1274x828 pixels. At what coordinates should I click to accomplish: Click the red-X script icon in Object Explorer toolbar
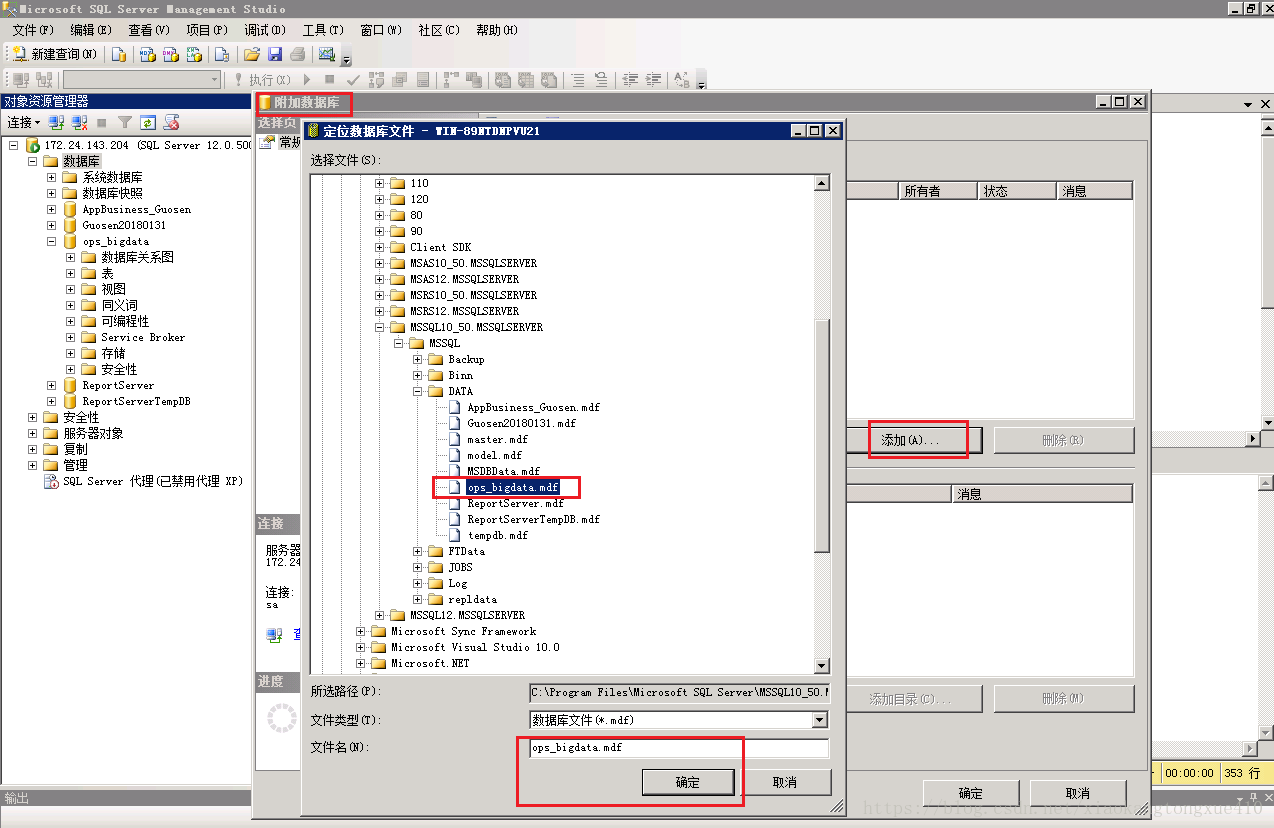[x=171, y=122]
